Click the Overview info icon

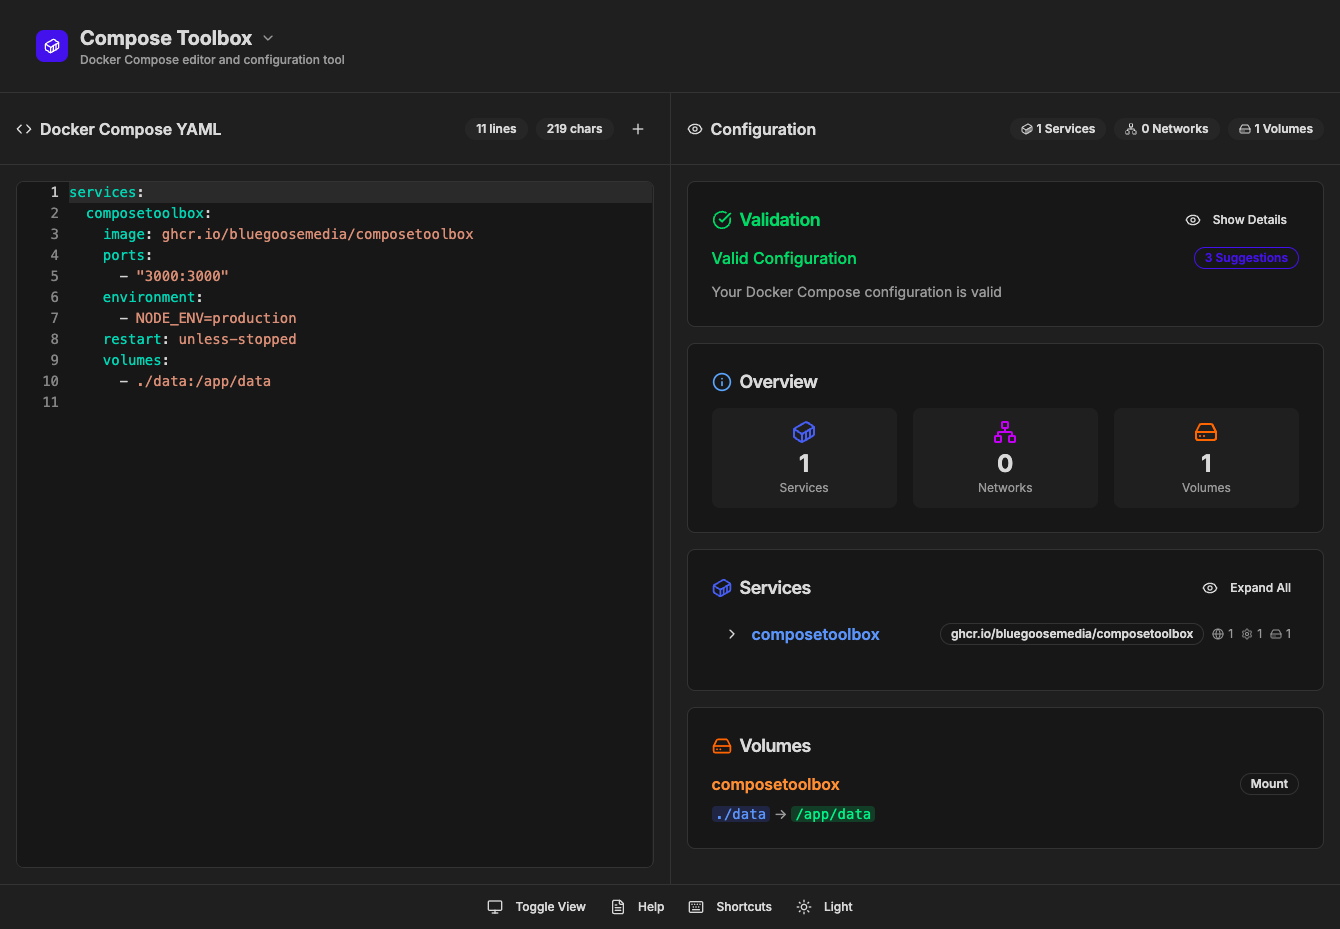(x=722, y=382)
